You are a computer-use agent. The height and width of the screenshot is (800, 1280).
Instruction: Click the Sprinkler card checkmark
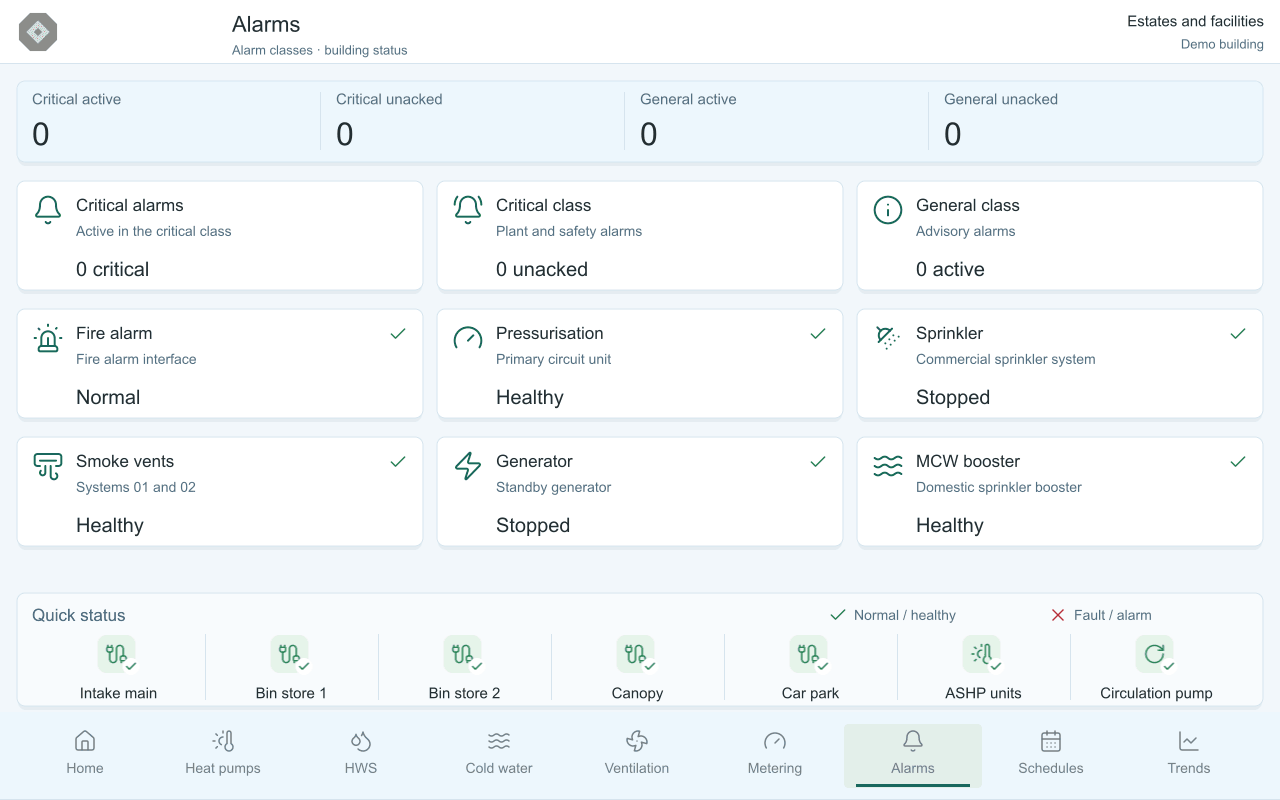[x=1238, y=333]
